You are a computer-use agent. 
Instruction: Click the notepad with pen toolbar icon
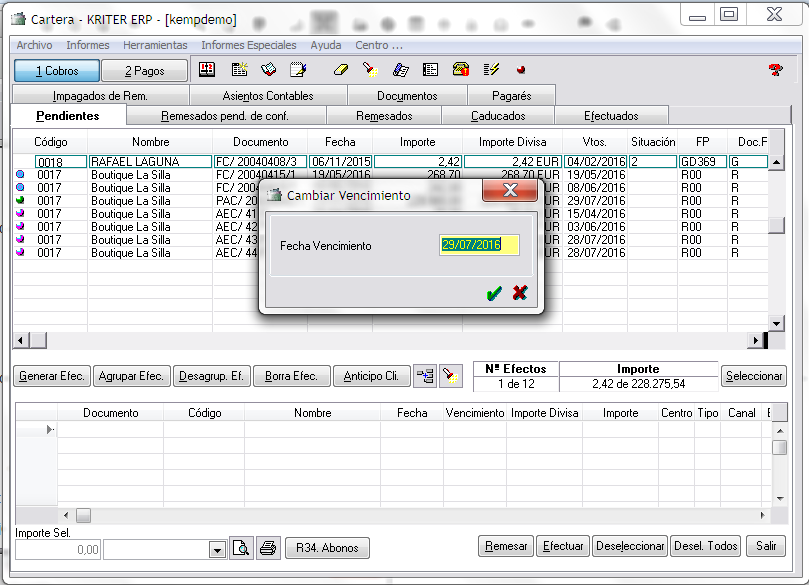pos(298,70)
